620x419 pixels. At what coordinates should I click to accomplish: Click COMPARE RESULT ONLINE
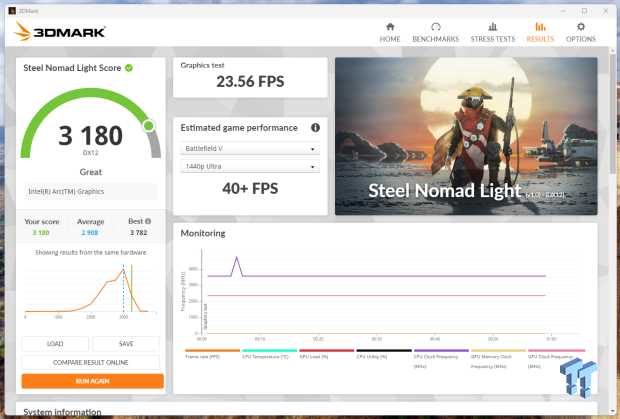click(91, 362)
